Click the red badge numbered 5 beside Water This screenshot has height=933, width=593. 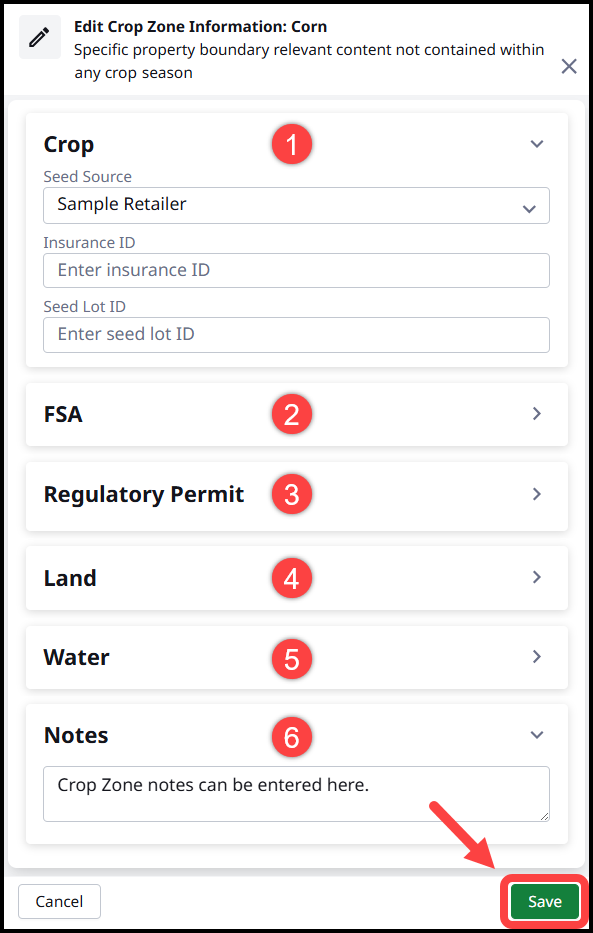pos(291,658)
